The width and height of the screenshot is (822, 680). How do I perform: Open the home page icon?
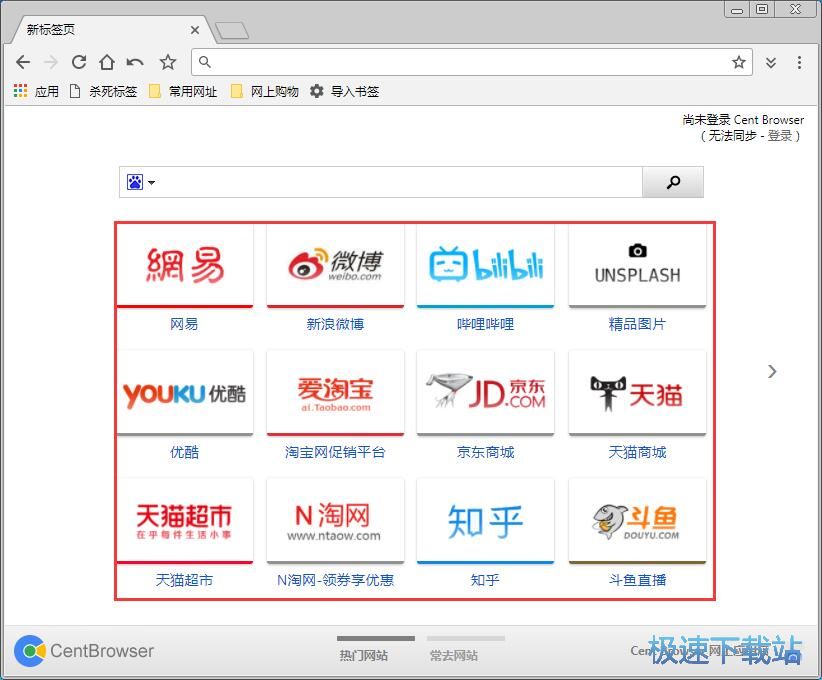(x=107, y=62)
